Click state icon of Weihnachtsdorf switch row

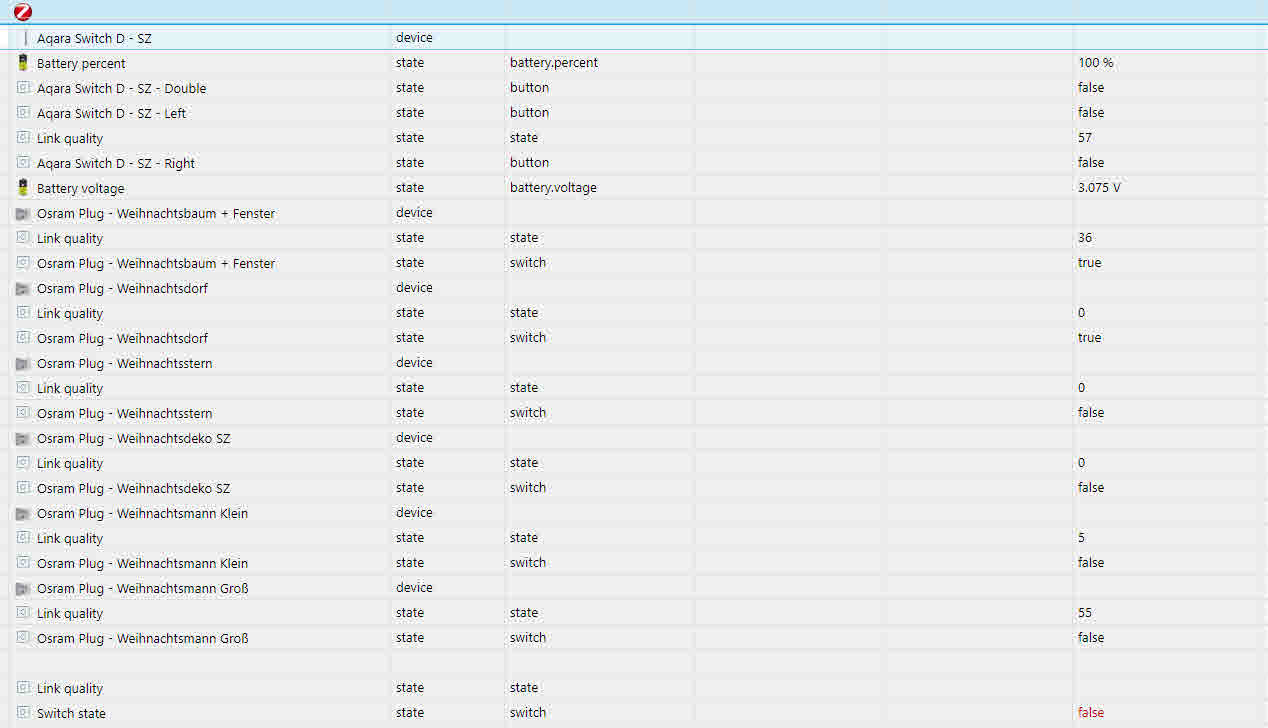(24, 338)
